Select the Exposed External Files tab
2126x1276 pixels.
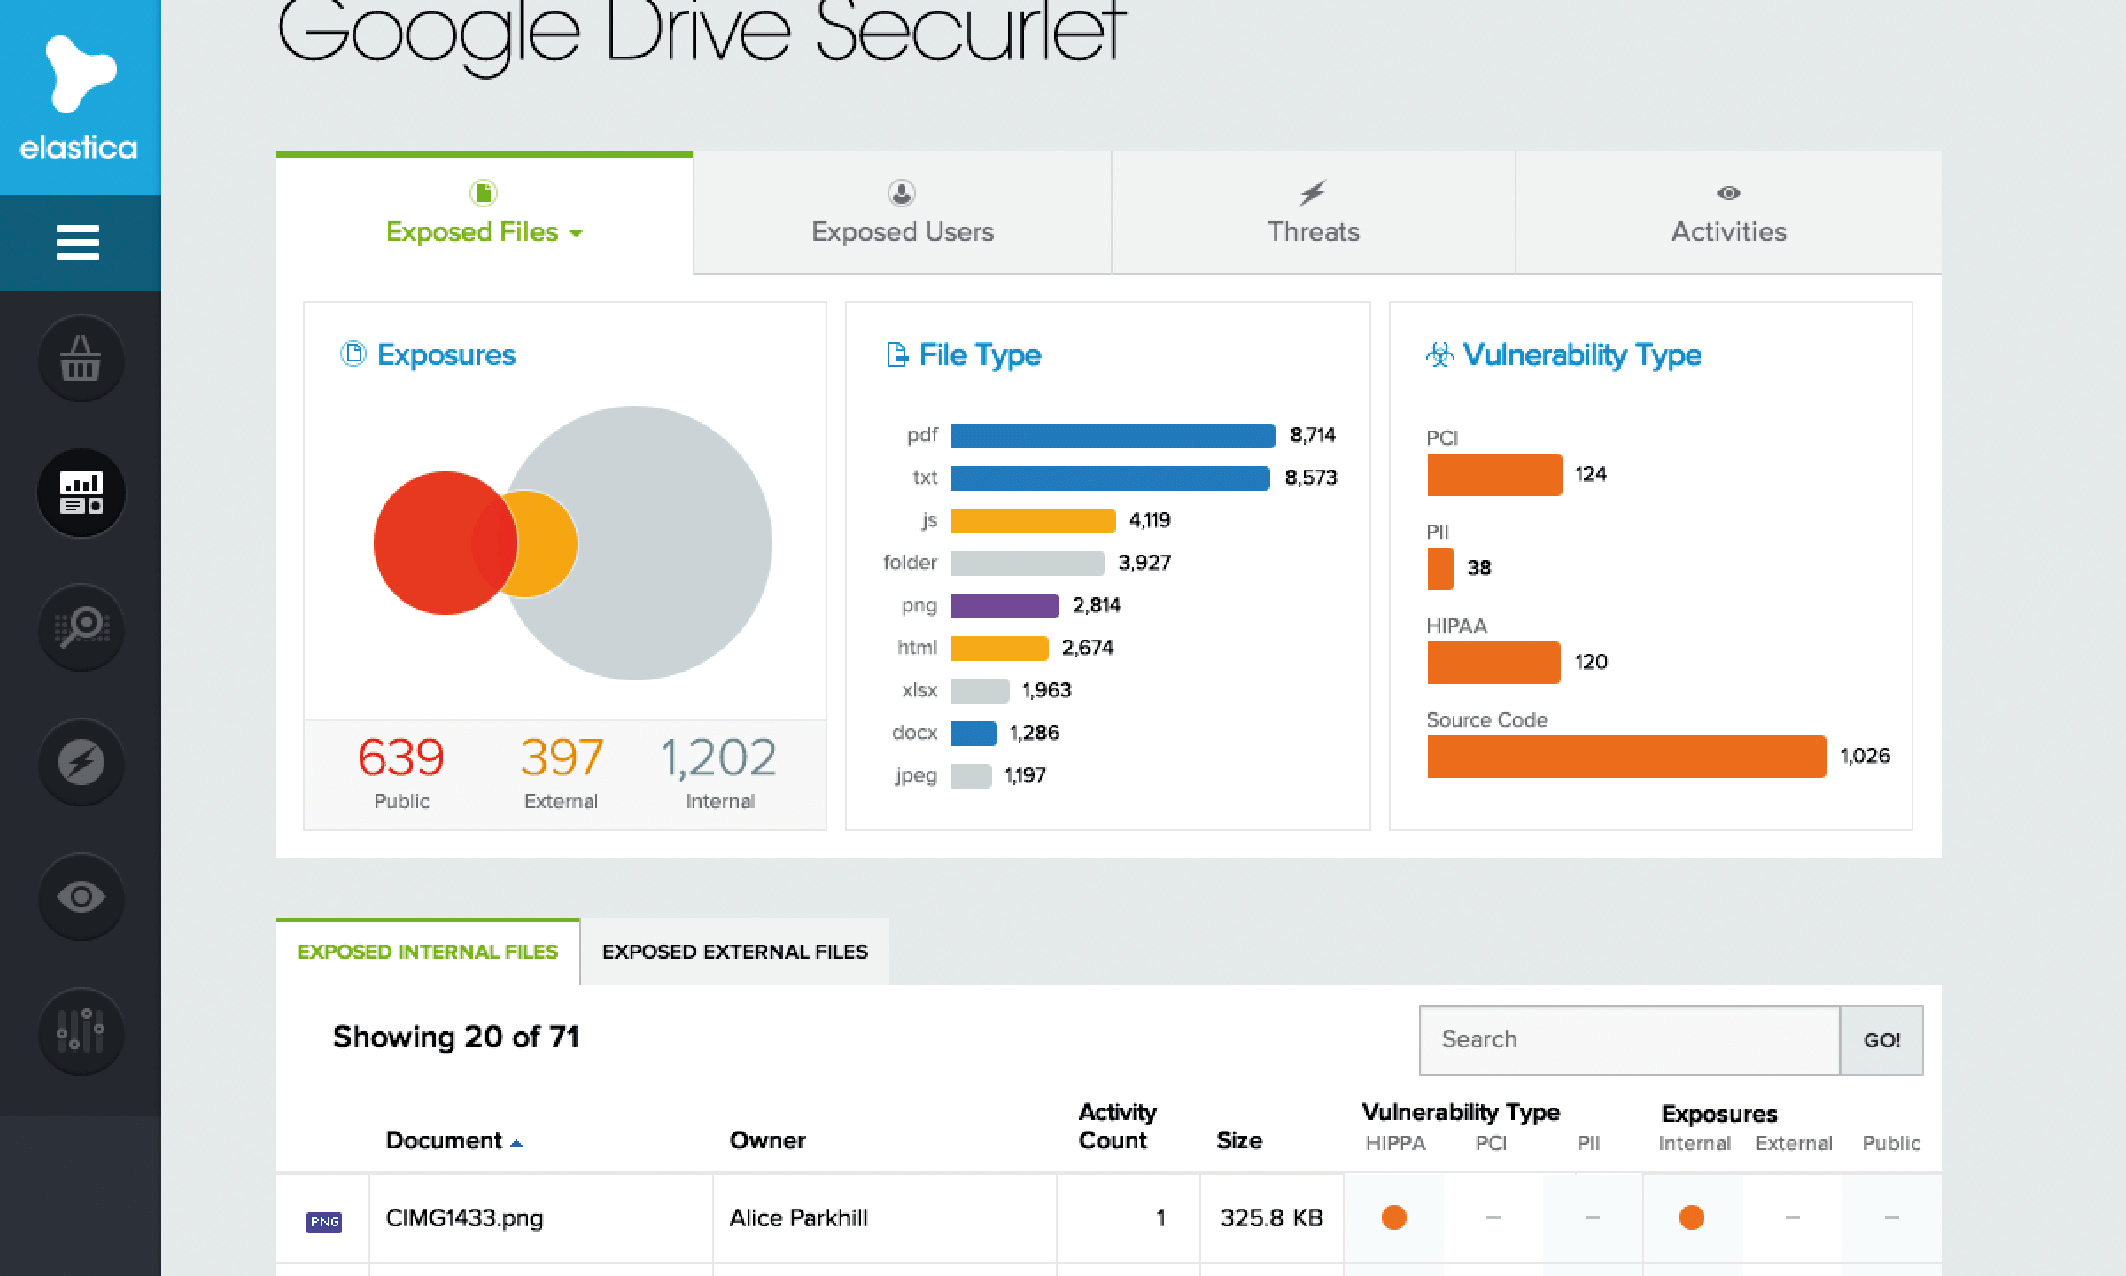coord(735,952)
